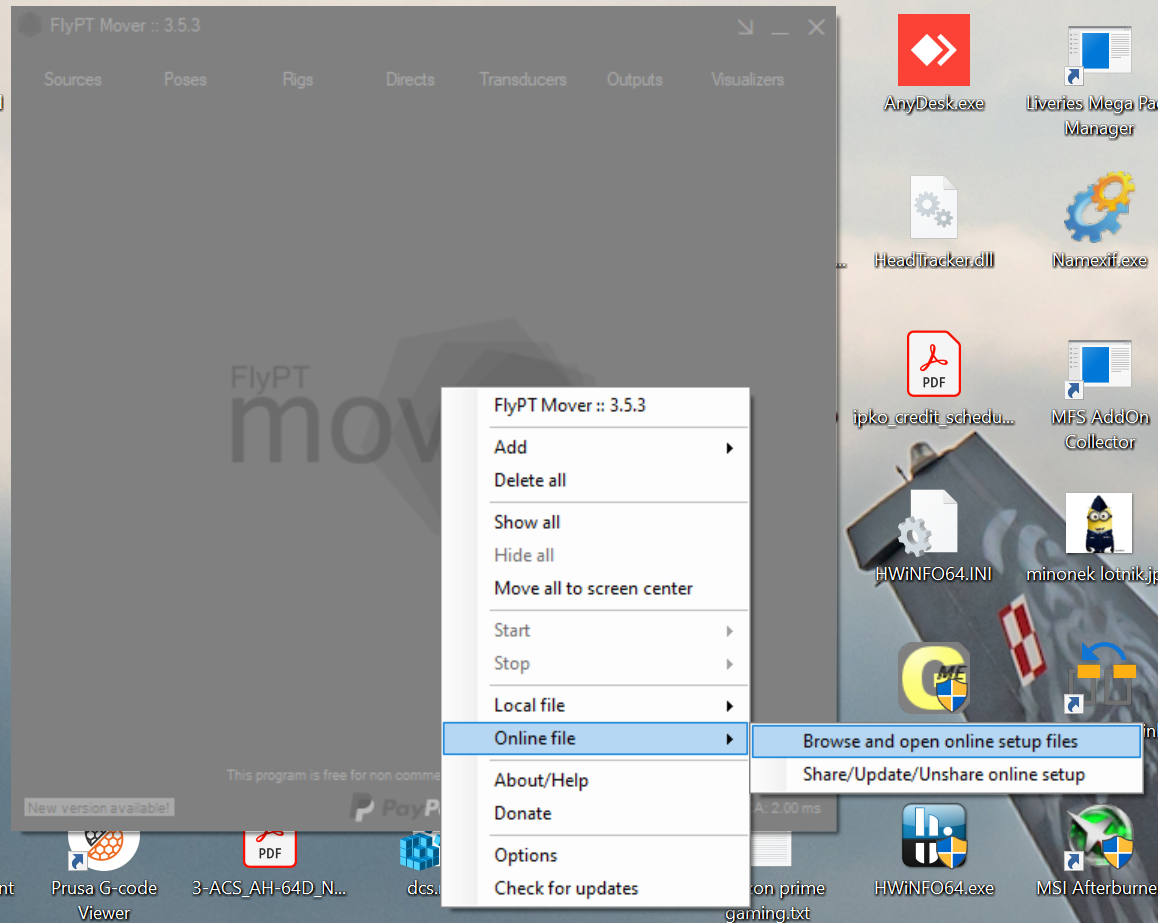Click the New version available notice
This screenshot has width=1158, height=923.
pos(99,808)
